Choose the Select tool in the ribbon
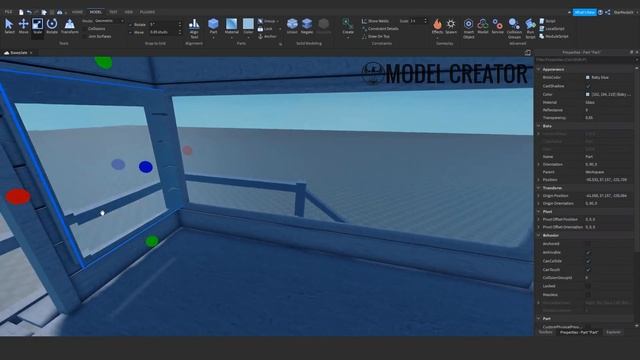This screenshot has height=360, width=640. [9, 26]
